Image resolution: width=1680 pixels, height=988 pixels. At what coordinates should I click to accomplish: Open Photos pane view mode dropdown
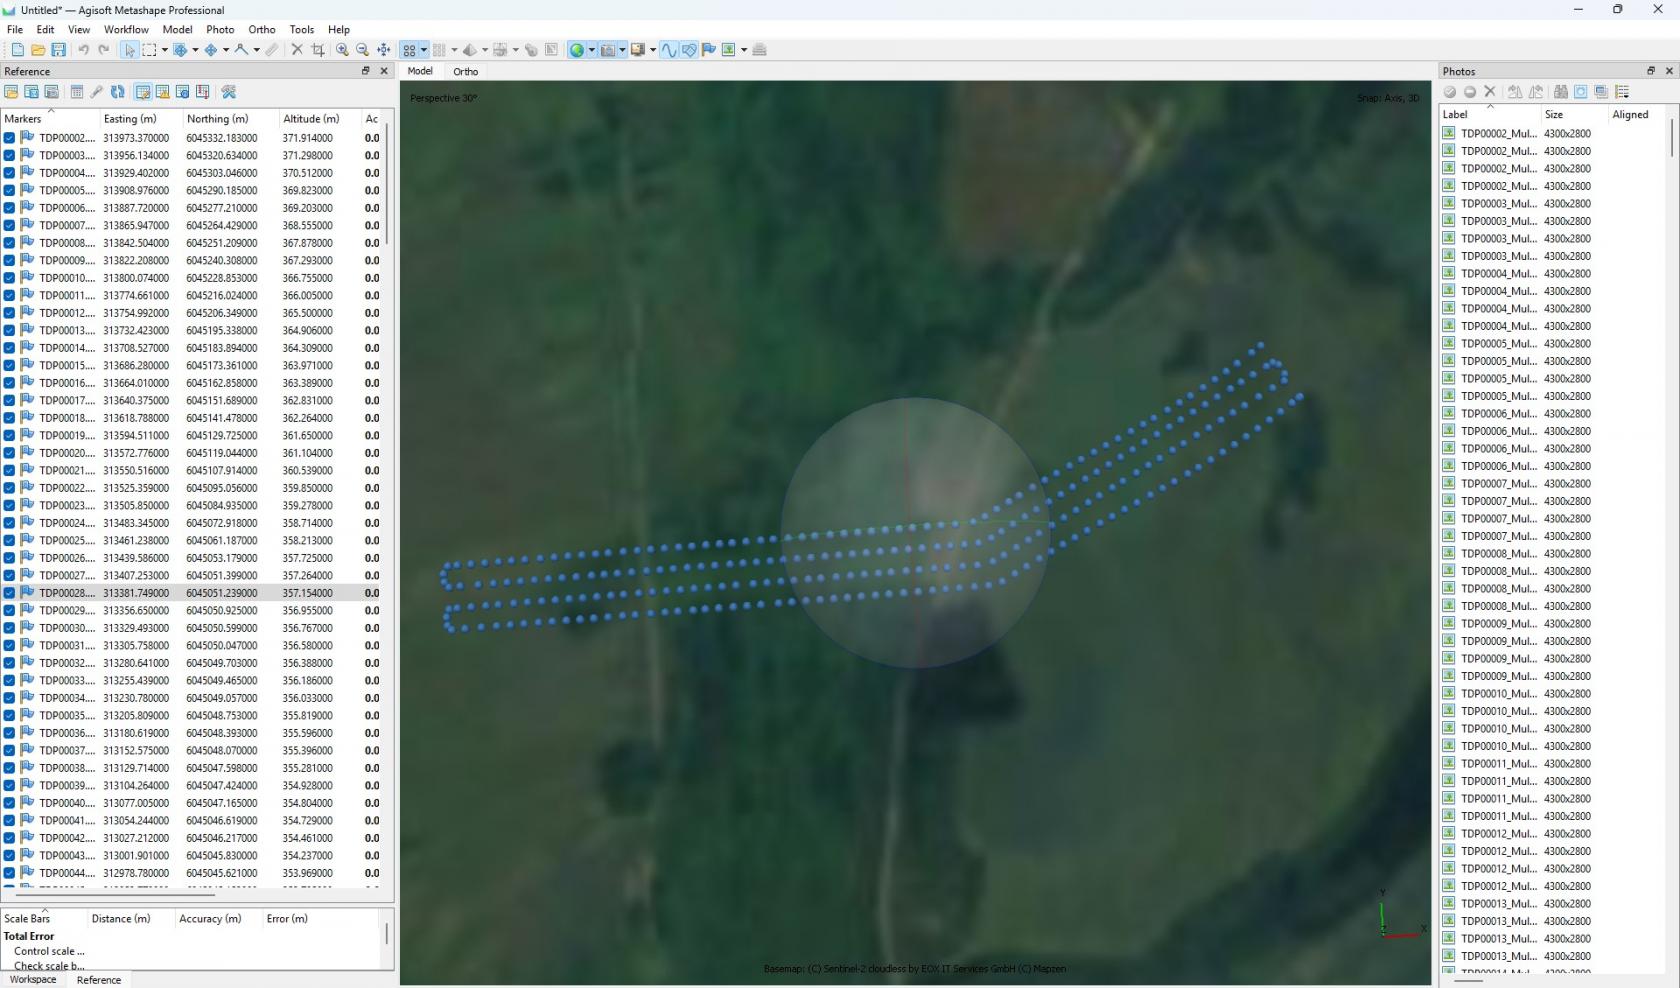point(1622,92)
